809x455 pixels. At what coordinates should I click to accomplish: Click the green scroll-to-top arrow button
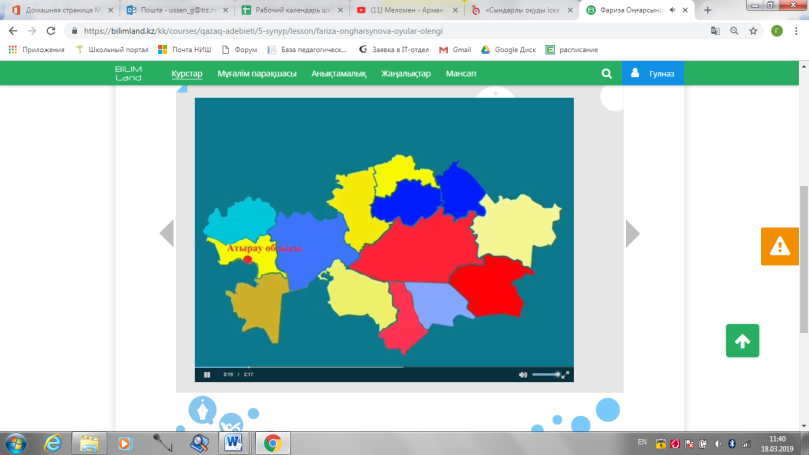[x=742, y=340]
